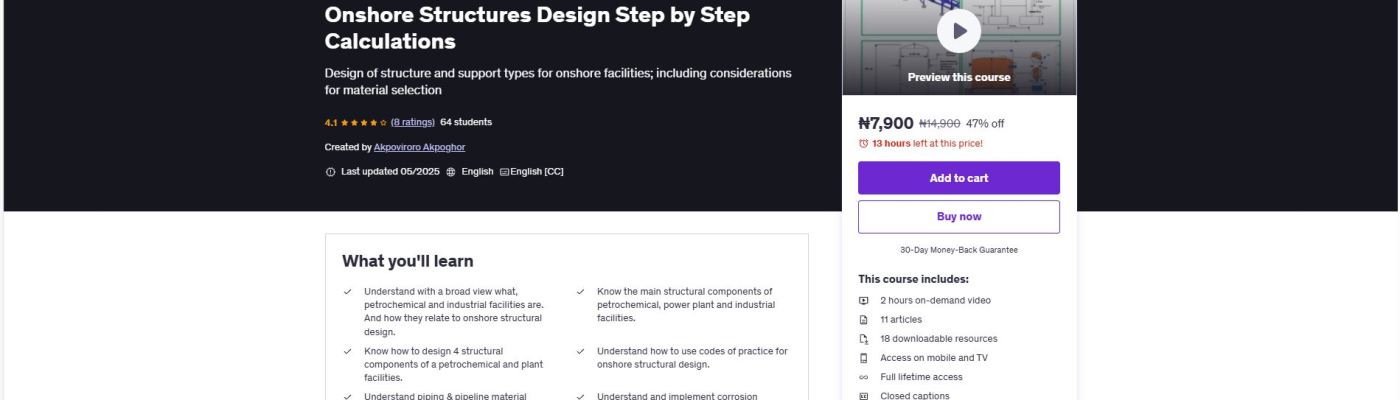
Task: Click the infinity lifetime access icon
Action: coord(864,377)
